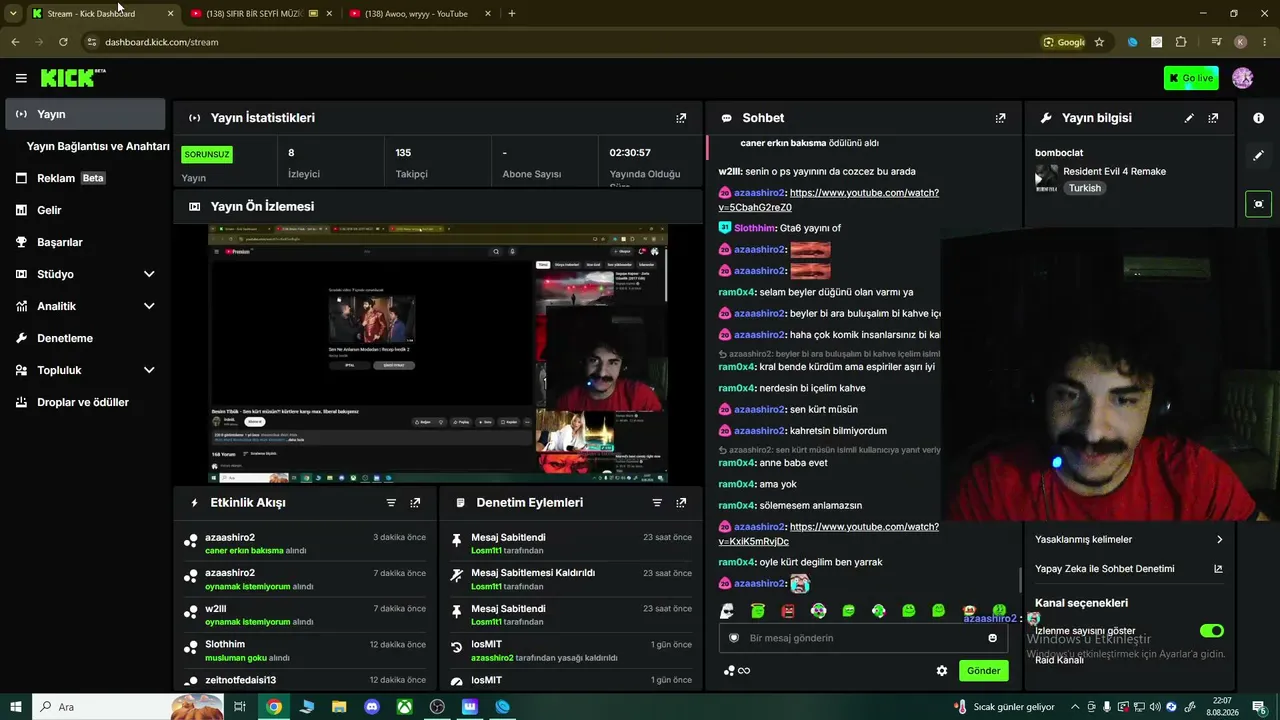Click the Windows taskbar search box
Image resolution: width=1280 pixels, height=720 pixels.
(x=130, y=707)
